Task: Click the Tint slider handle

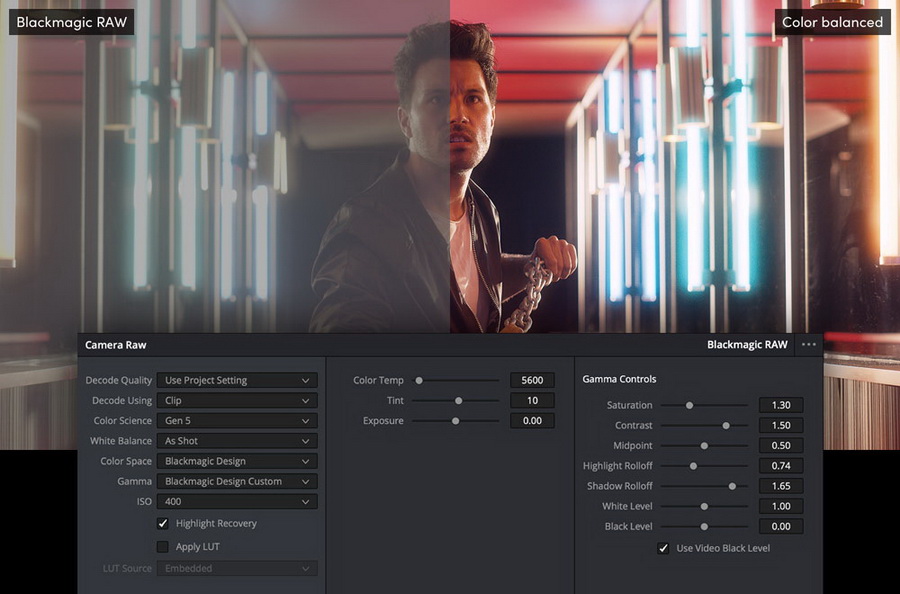Action: click(x=458, y=400)
